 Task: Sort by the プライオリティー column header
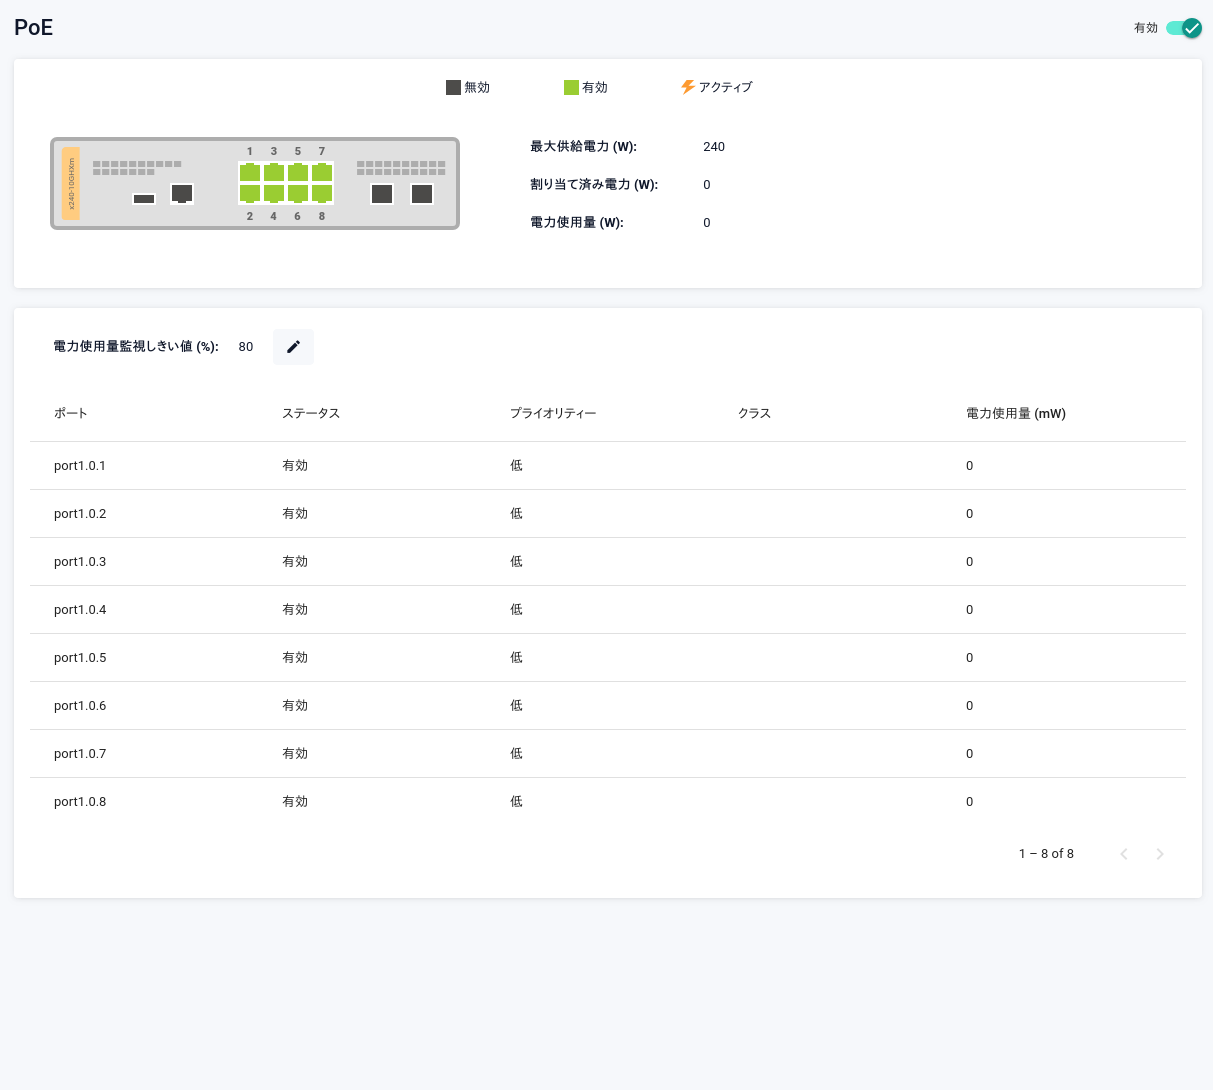(553, 413)
